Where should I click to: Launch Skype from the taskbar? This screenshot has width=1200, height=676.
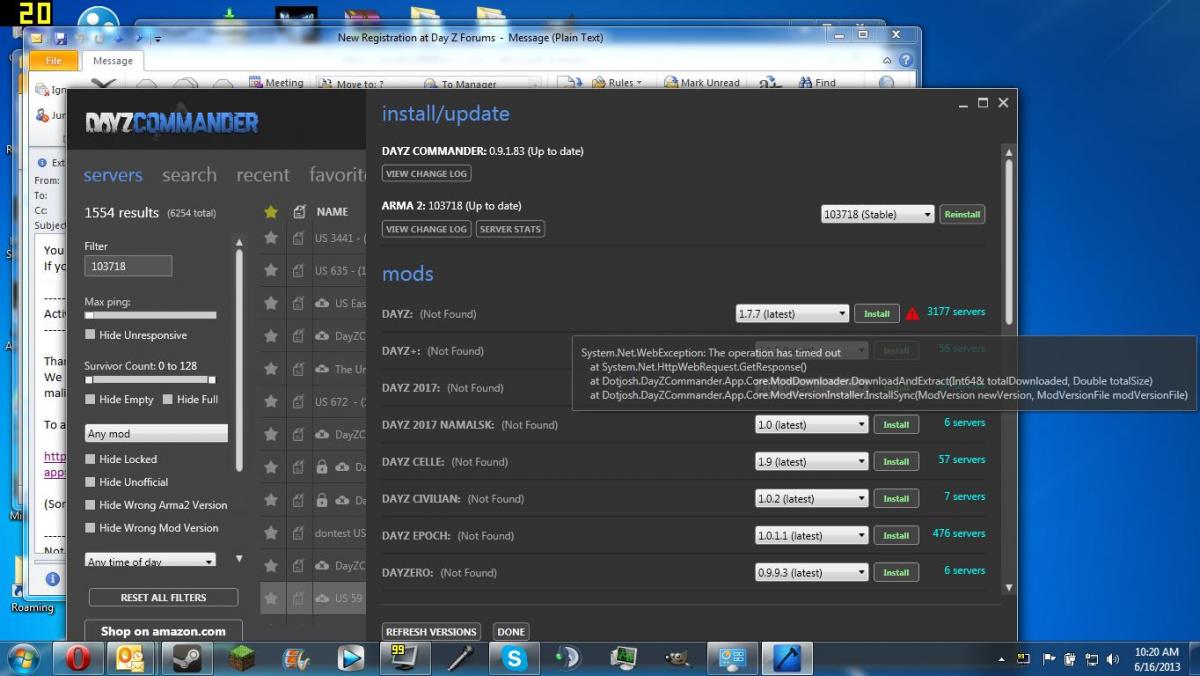click(x=515, y=658)
